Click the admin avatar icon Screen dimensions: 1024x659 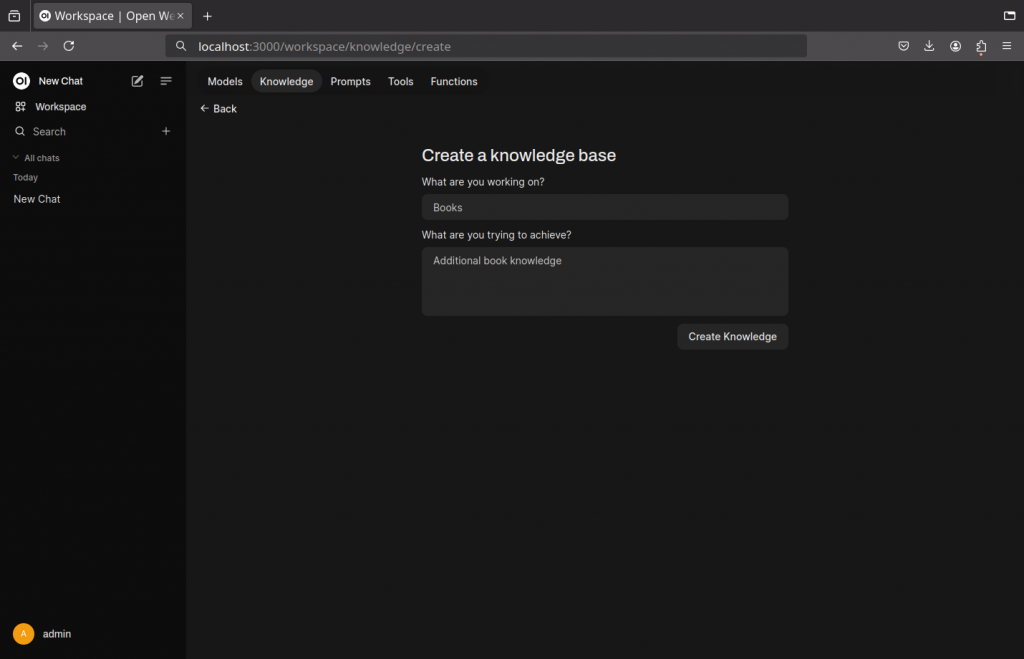[24, 634]
